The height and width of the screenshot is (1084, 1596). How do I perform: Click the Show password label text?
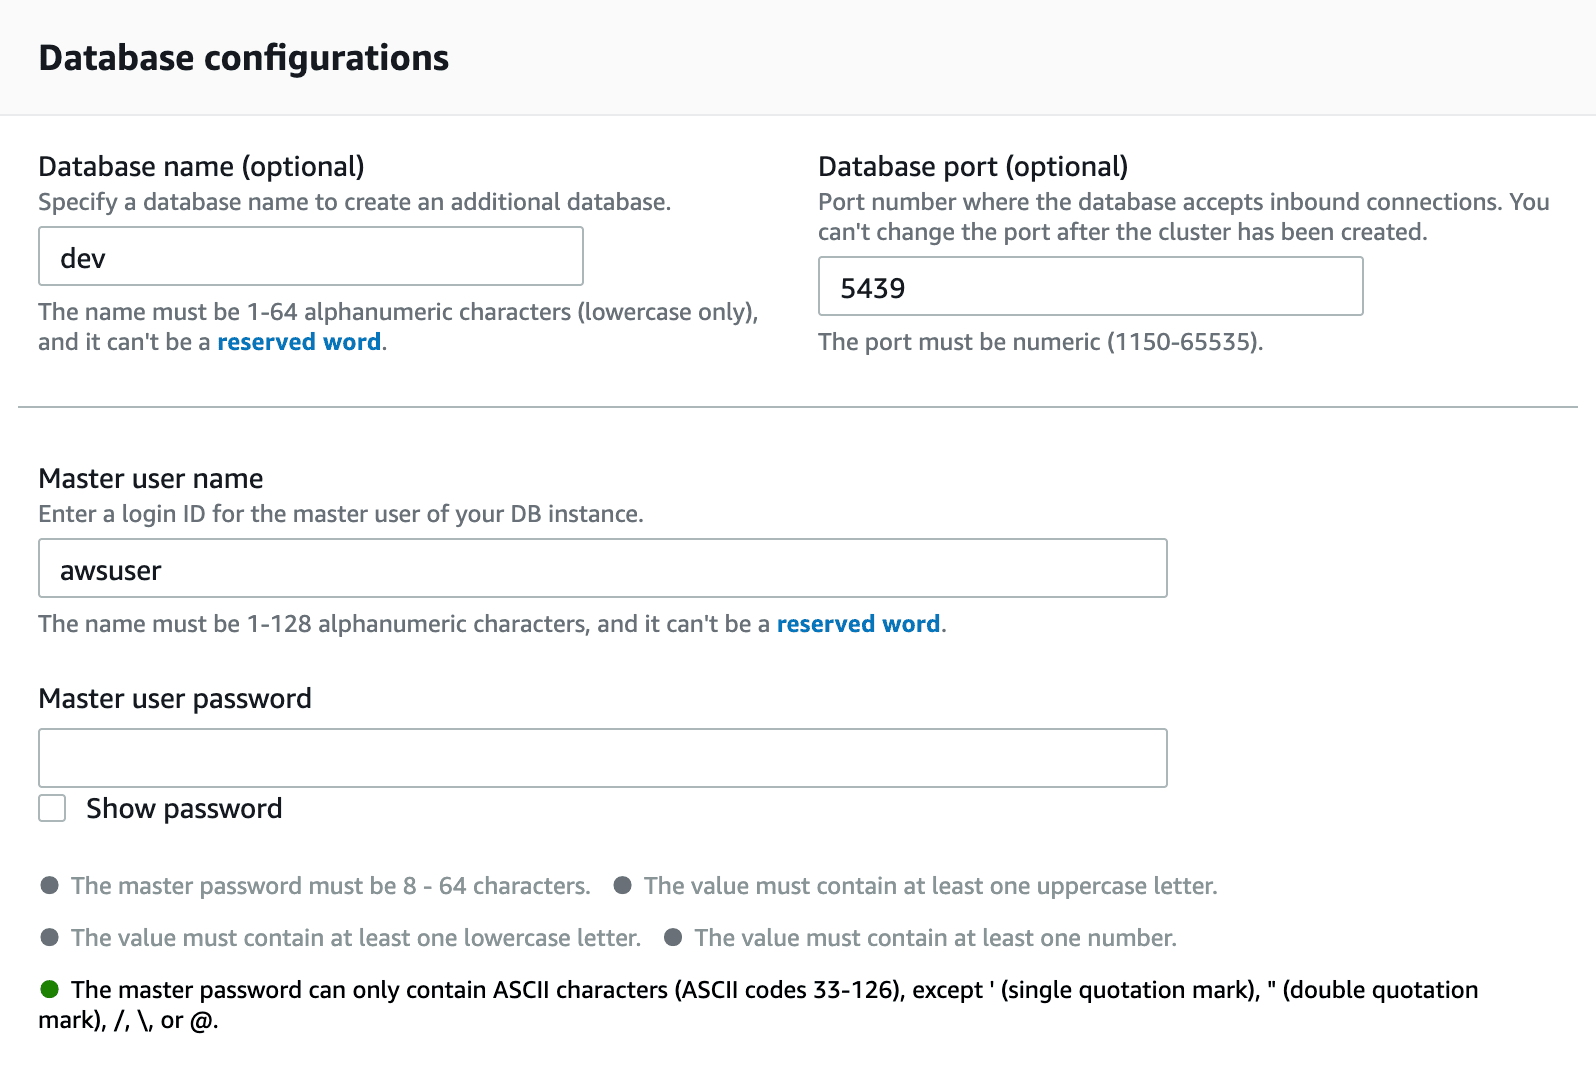pyautogui.click(x=184, y=808)
